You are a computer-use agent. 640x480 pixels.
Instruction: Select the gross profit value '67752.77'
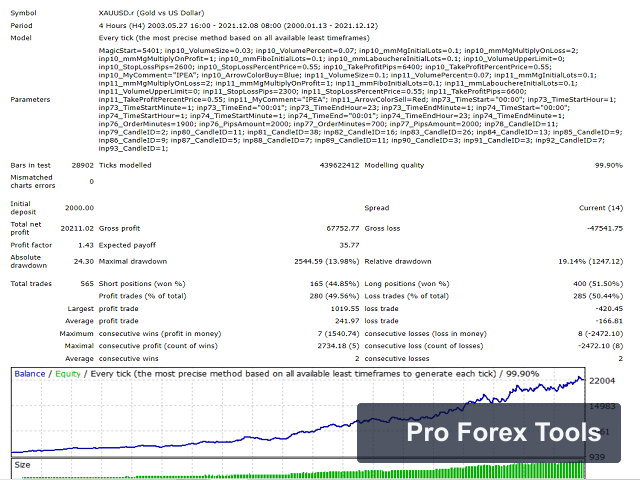343,229
